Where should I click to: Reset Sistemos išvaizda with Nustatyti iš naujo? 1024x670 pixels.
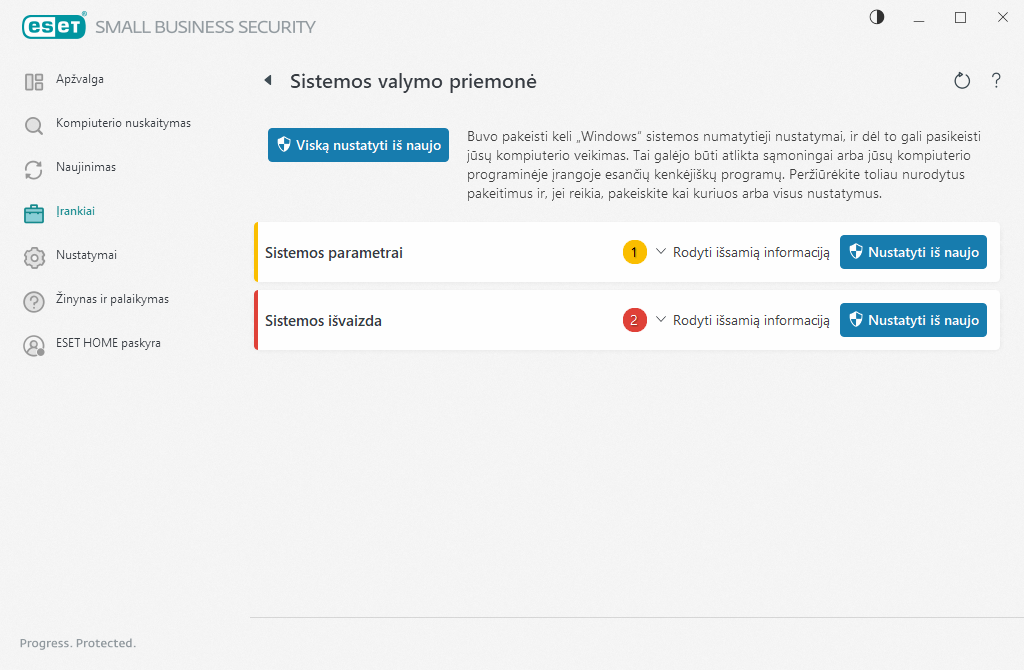click(x=913, y=321)
